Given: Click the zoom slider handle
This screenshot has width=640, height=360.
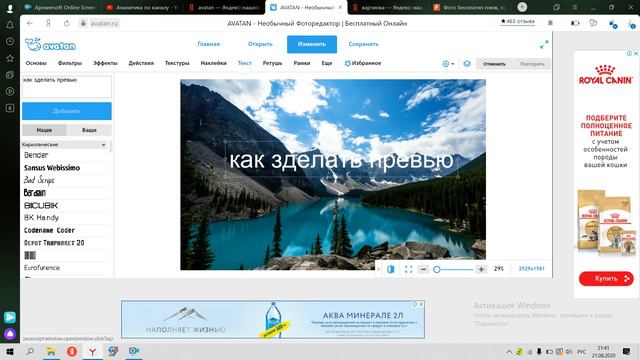Looking at the screenshot, I should (x=437, y=269).
